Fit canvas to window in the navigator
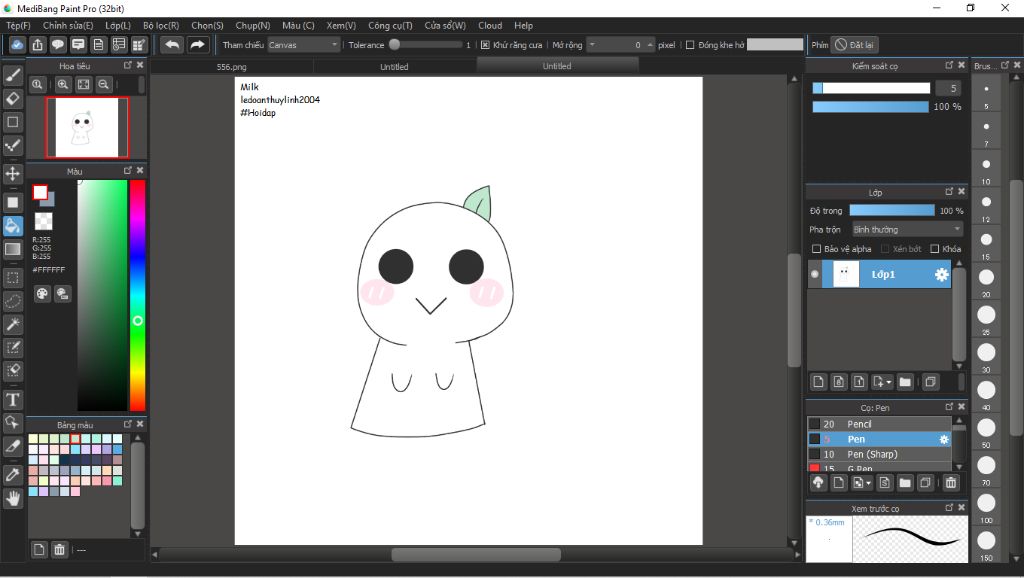1024x578 pixels. pos(84,84)
